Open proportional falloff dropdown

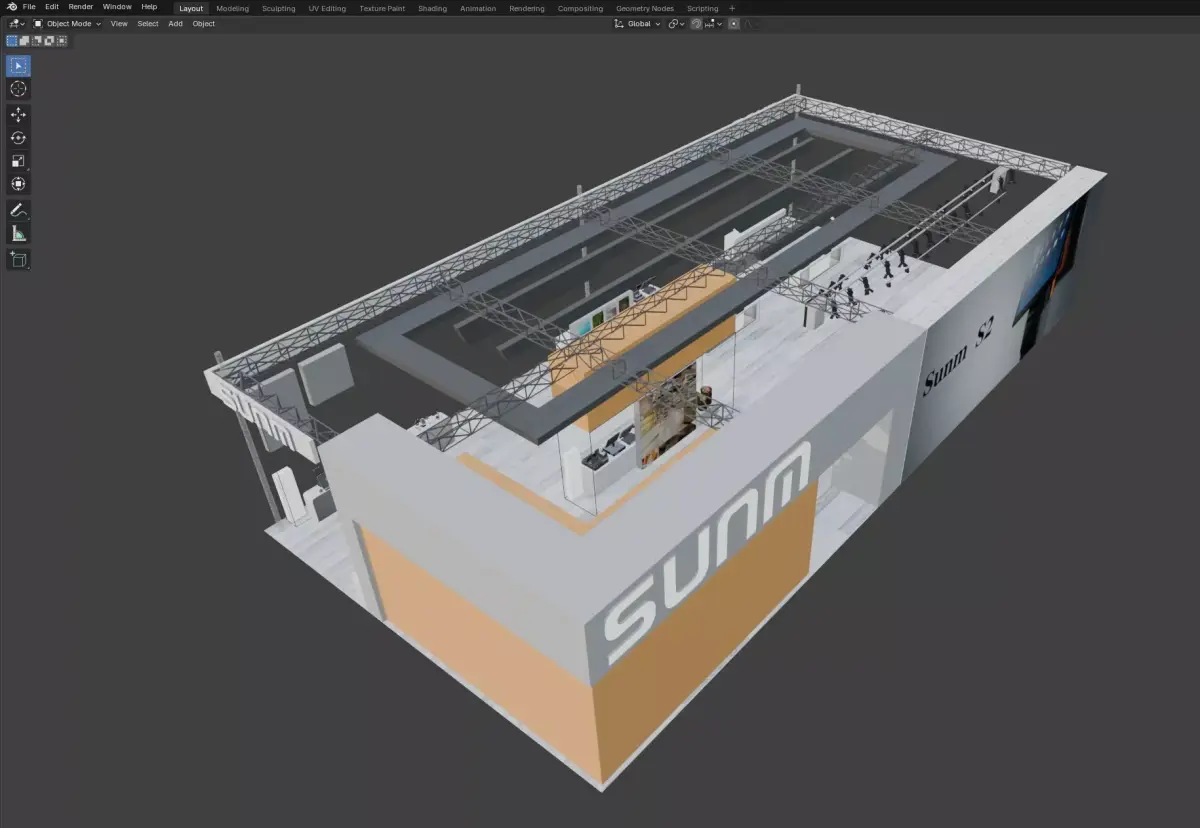(x=750, y=23)
